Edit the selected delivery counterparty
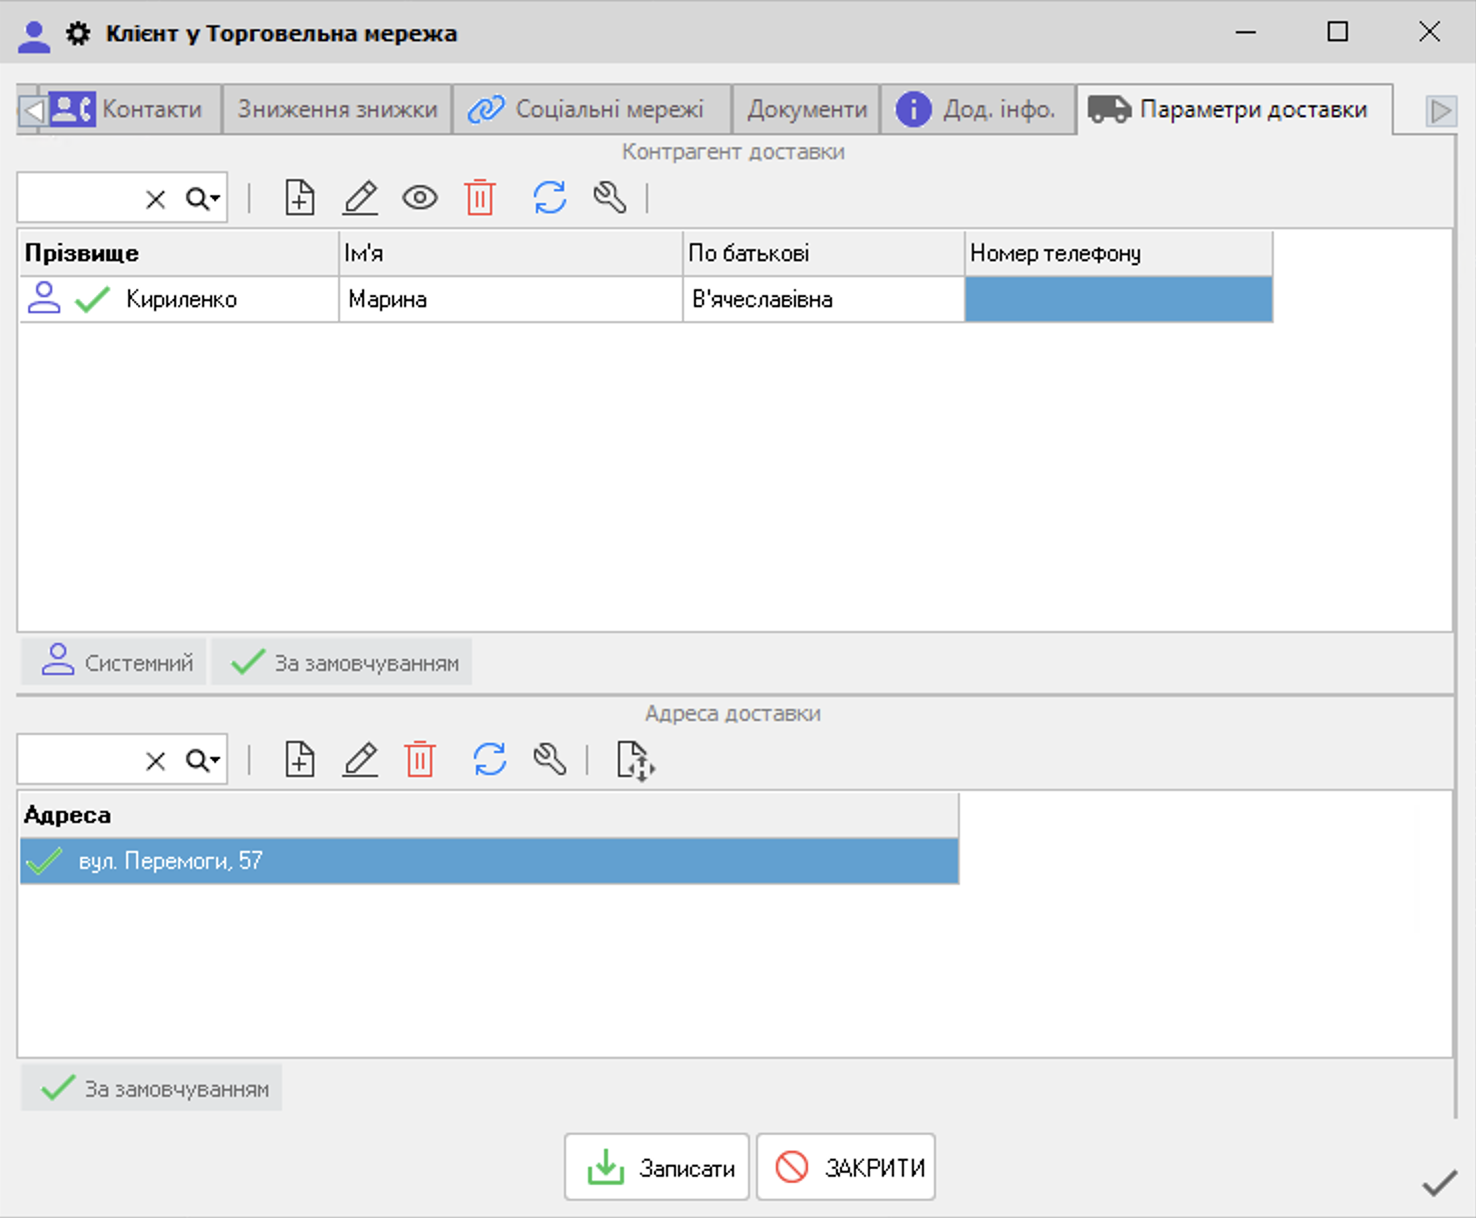 tap(360, 198)
